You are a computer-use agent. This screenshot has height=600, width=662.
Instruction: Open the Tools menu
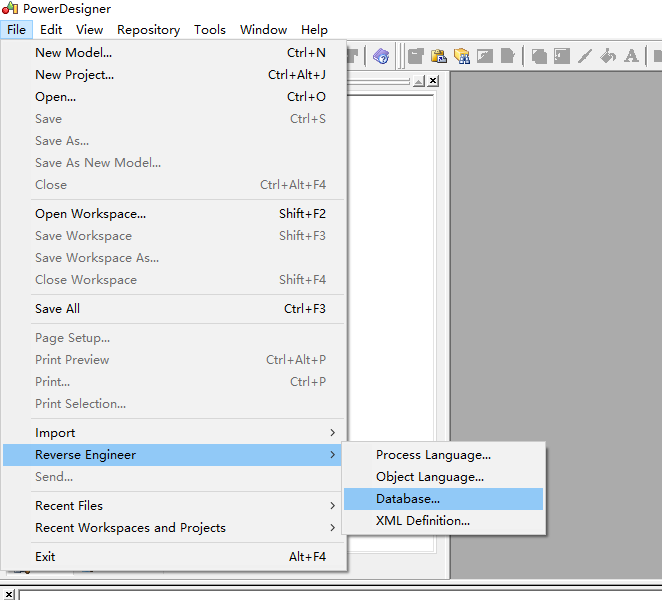pyautogui.click(x=210, y=30)
